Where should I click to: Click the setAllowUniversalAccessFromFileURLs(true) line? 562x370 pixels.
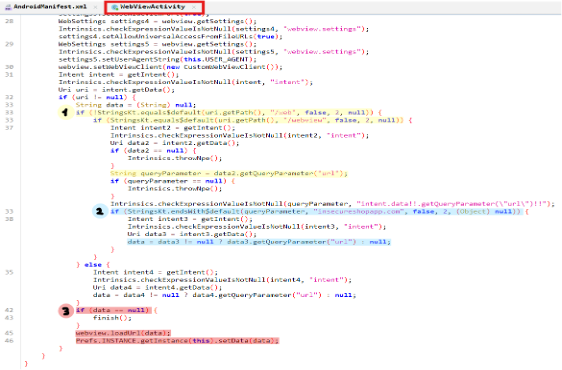(x=171, y=37)
